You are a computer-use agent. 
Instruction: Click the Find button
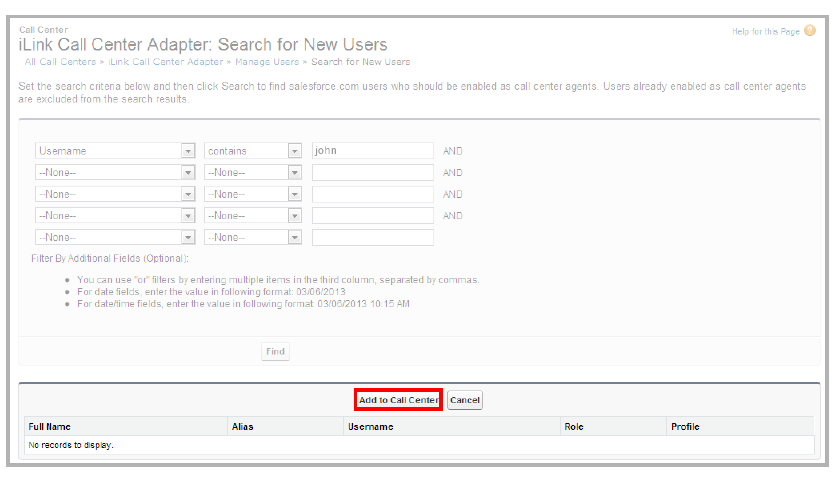pyautogui.click(x=275, y=352)
